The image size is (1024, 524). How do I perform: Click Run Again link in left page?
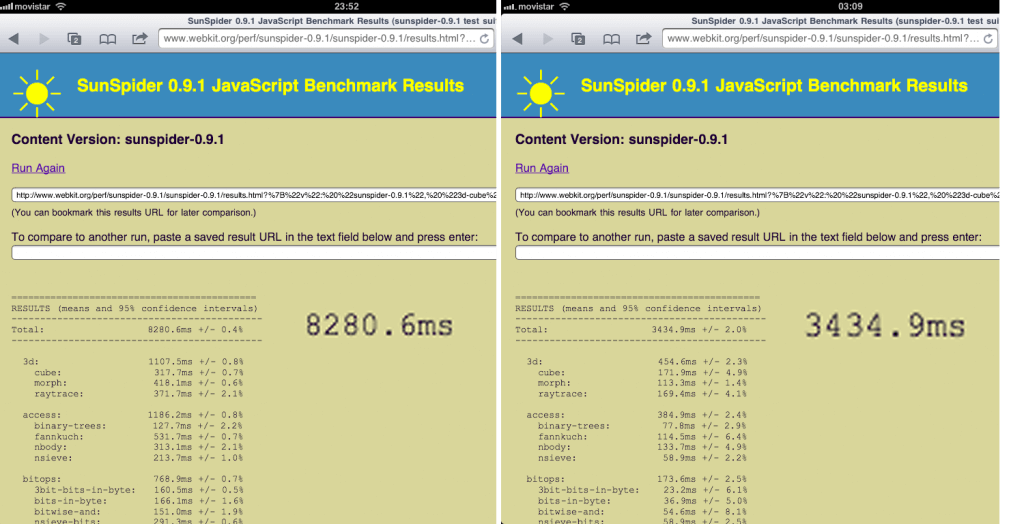[x=38, y=168]
